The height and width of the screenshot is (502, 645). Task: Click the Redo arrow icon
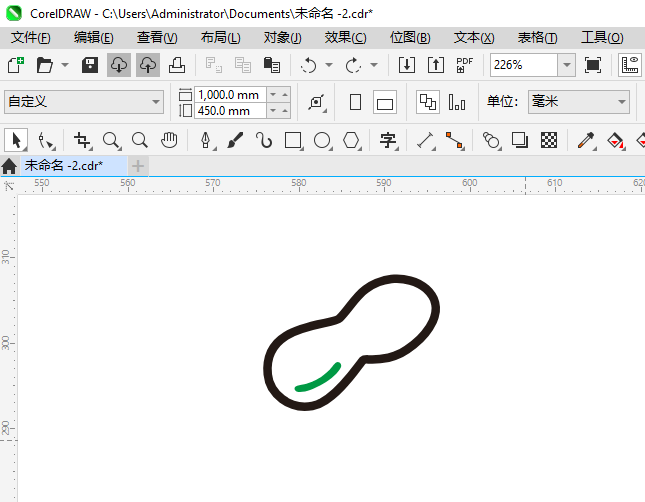pos(353,65)
